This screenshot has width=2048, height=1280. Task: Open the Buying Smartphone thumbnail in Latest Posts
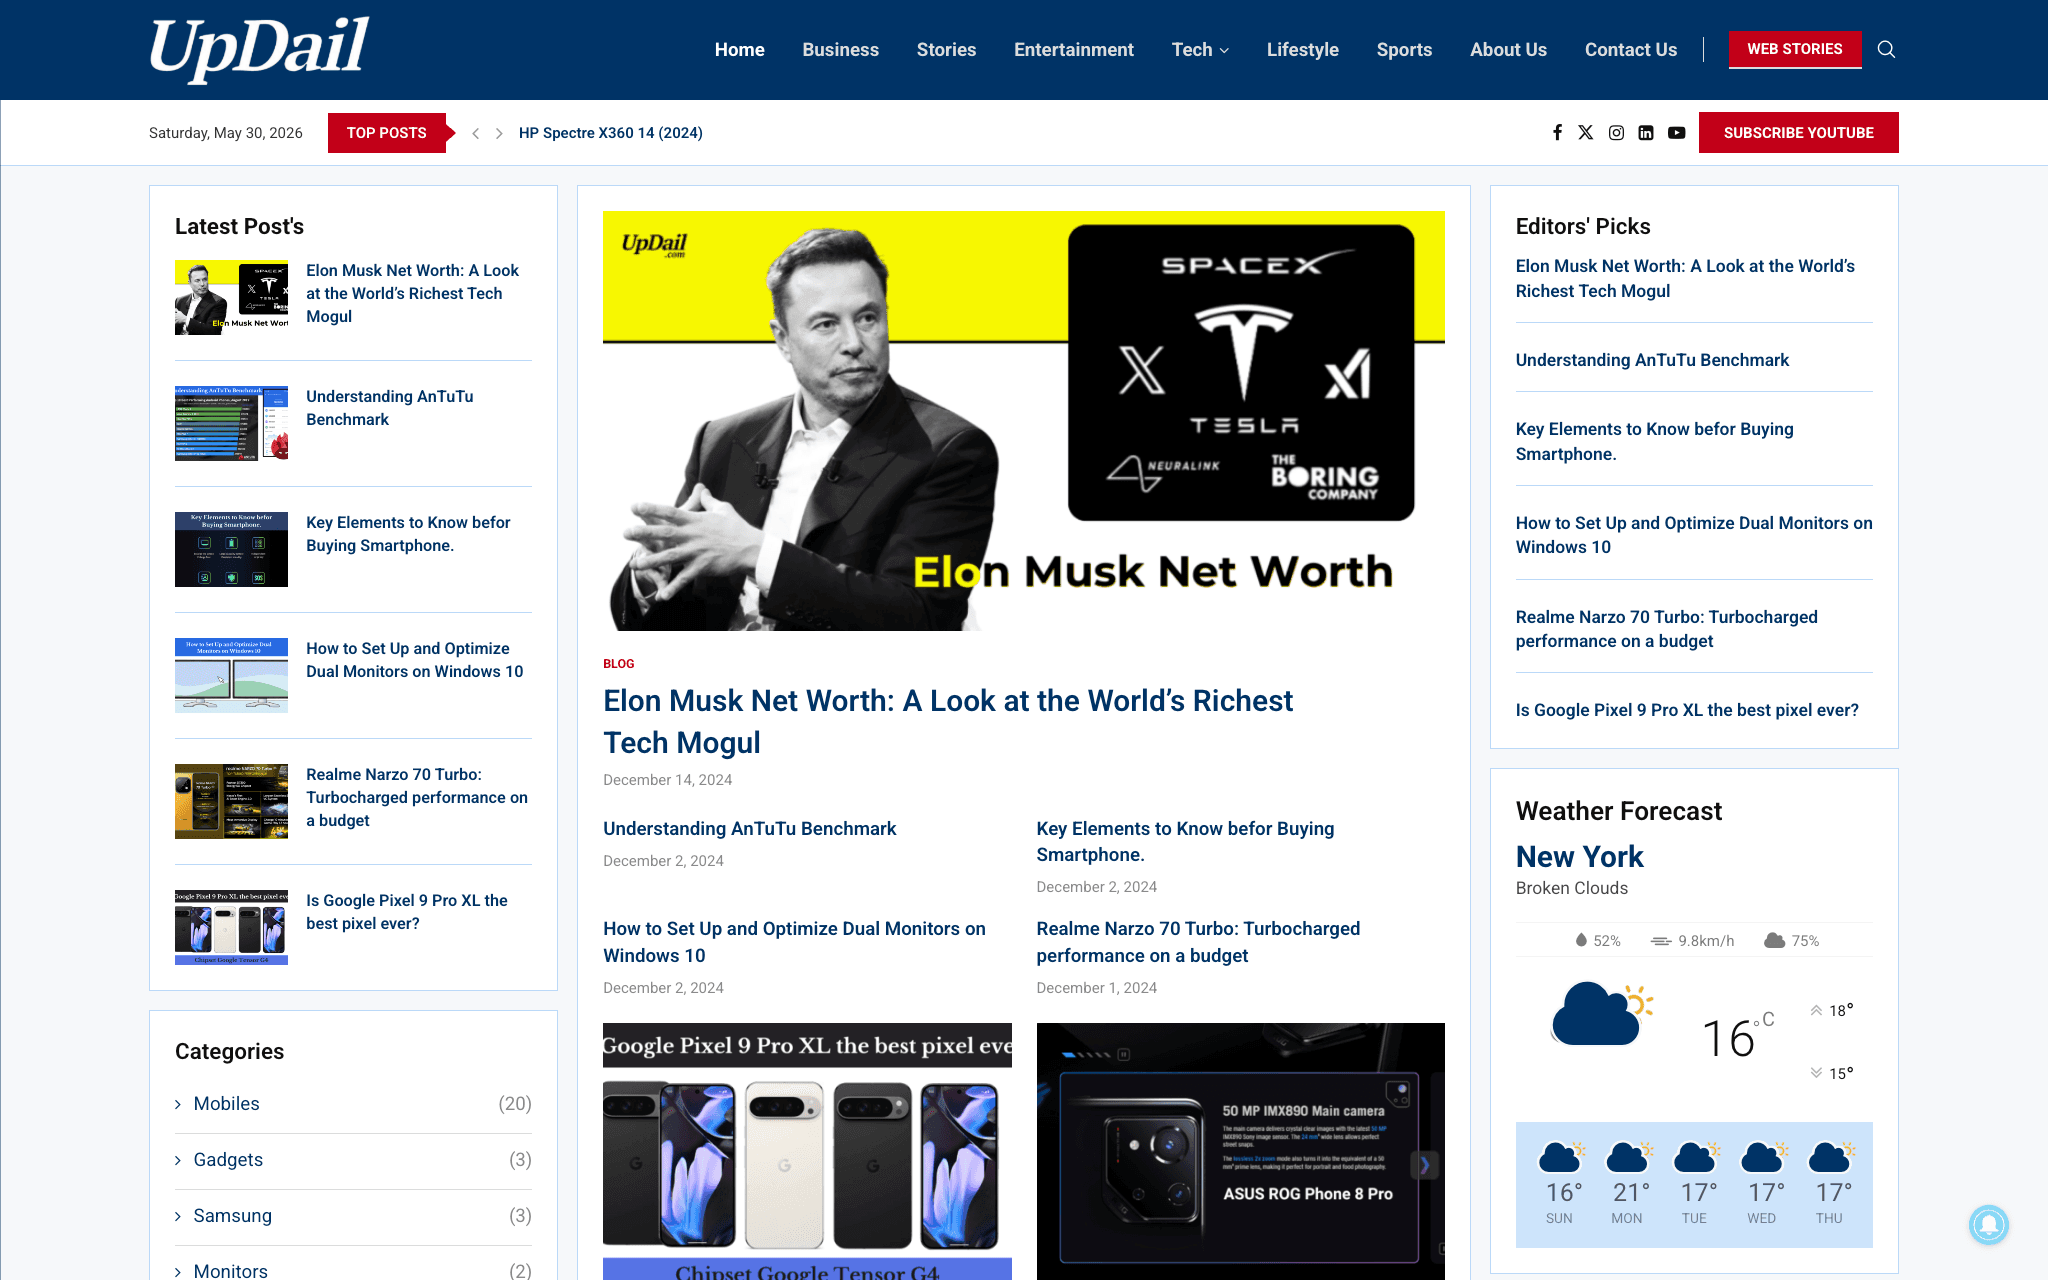(231, 549)
